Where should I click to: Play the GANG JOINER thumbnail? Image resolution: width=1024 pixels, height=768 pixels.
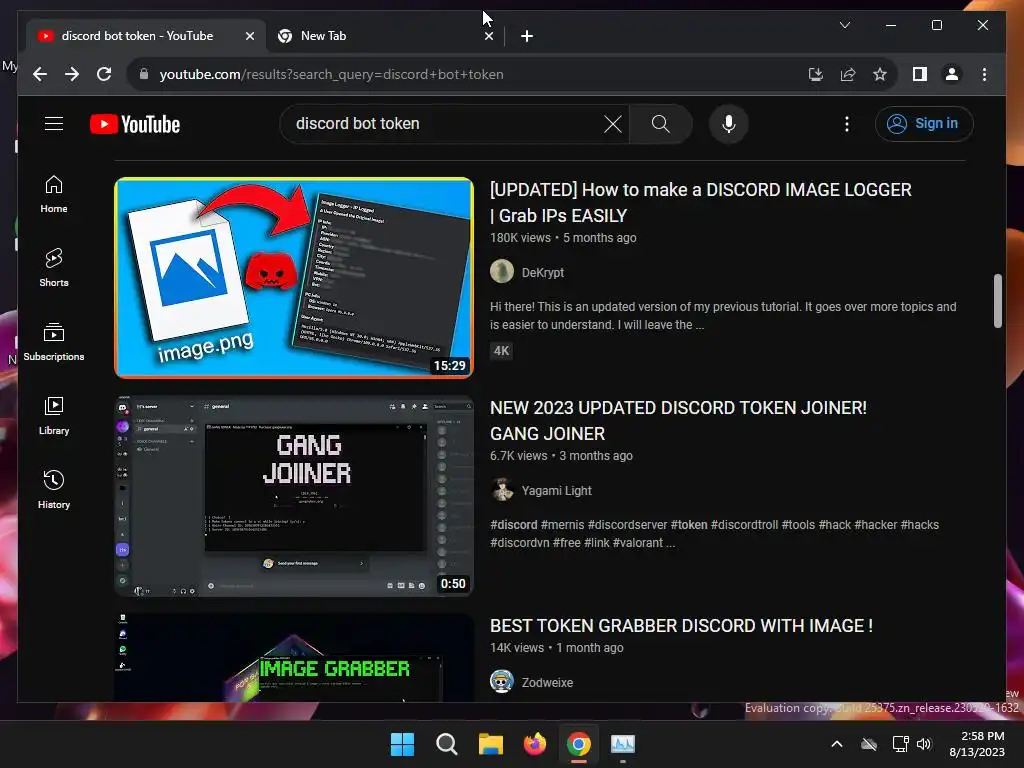pyautogui.click(x=294, y=496)
